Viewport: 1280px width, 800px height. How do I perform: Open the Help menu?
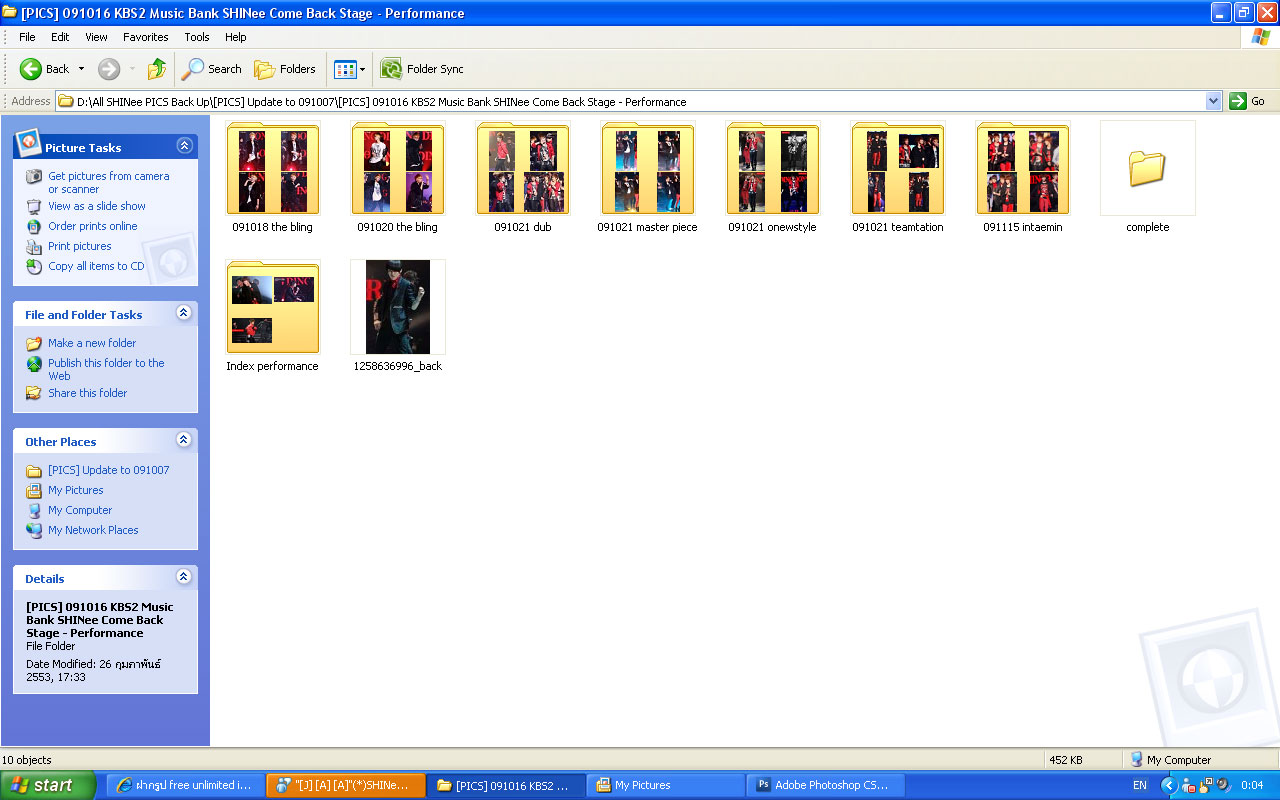pos(235,37)
